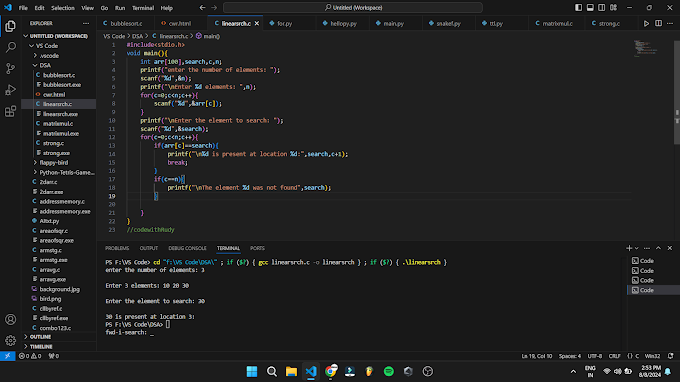The width and height of the screenshot is (680, 382).
Task: Open Spotify from the taskbar
Action: 389,371
